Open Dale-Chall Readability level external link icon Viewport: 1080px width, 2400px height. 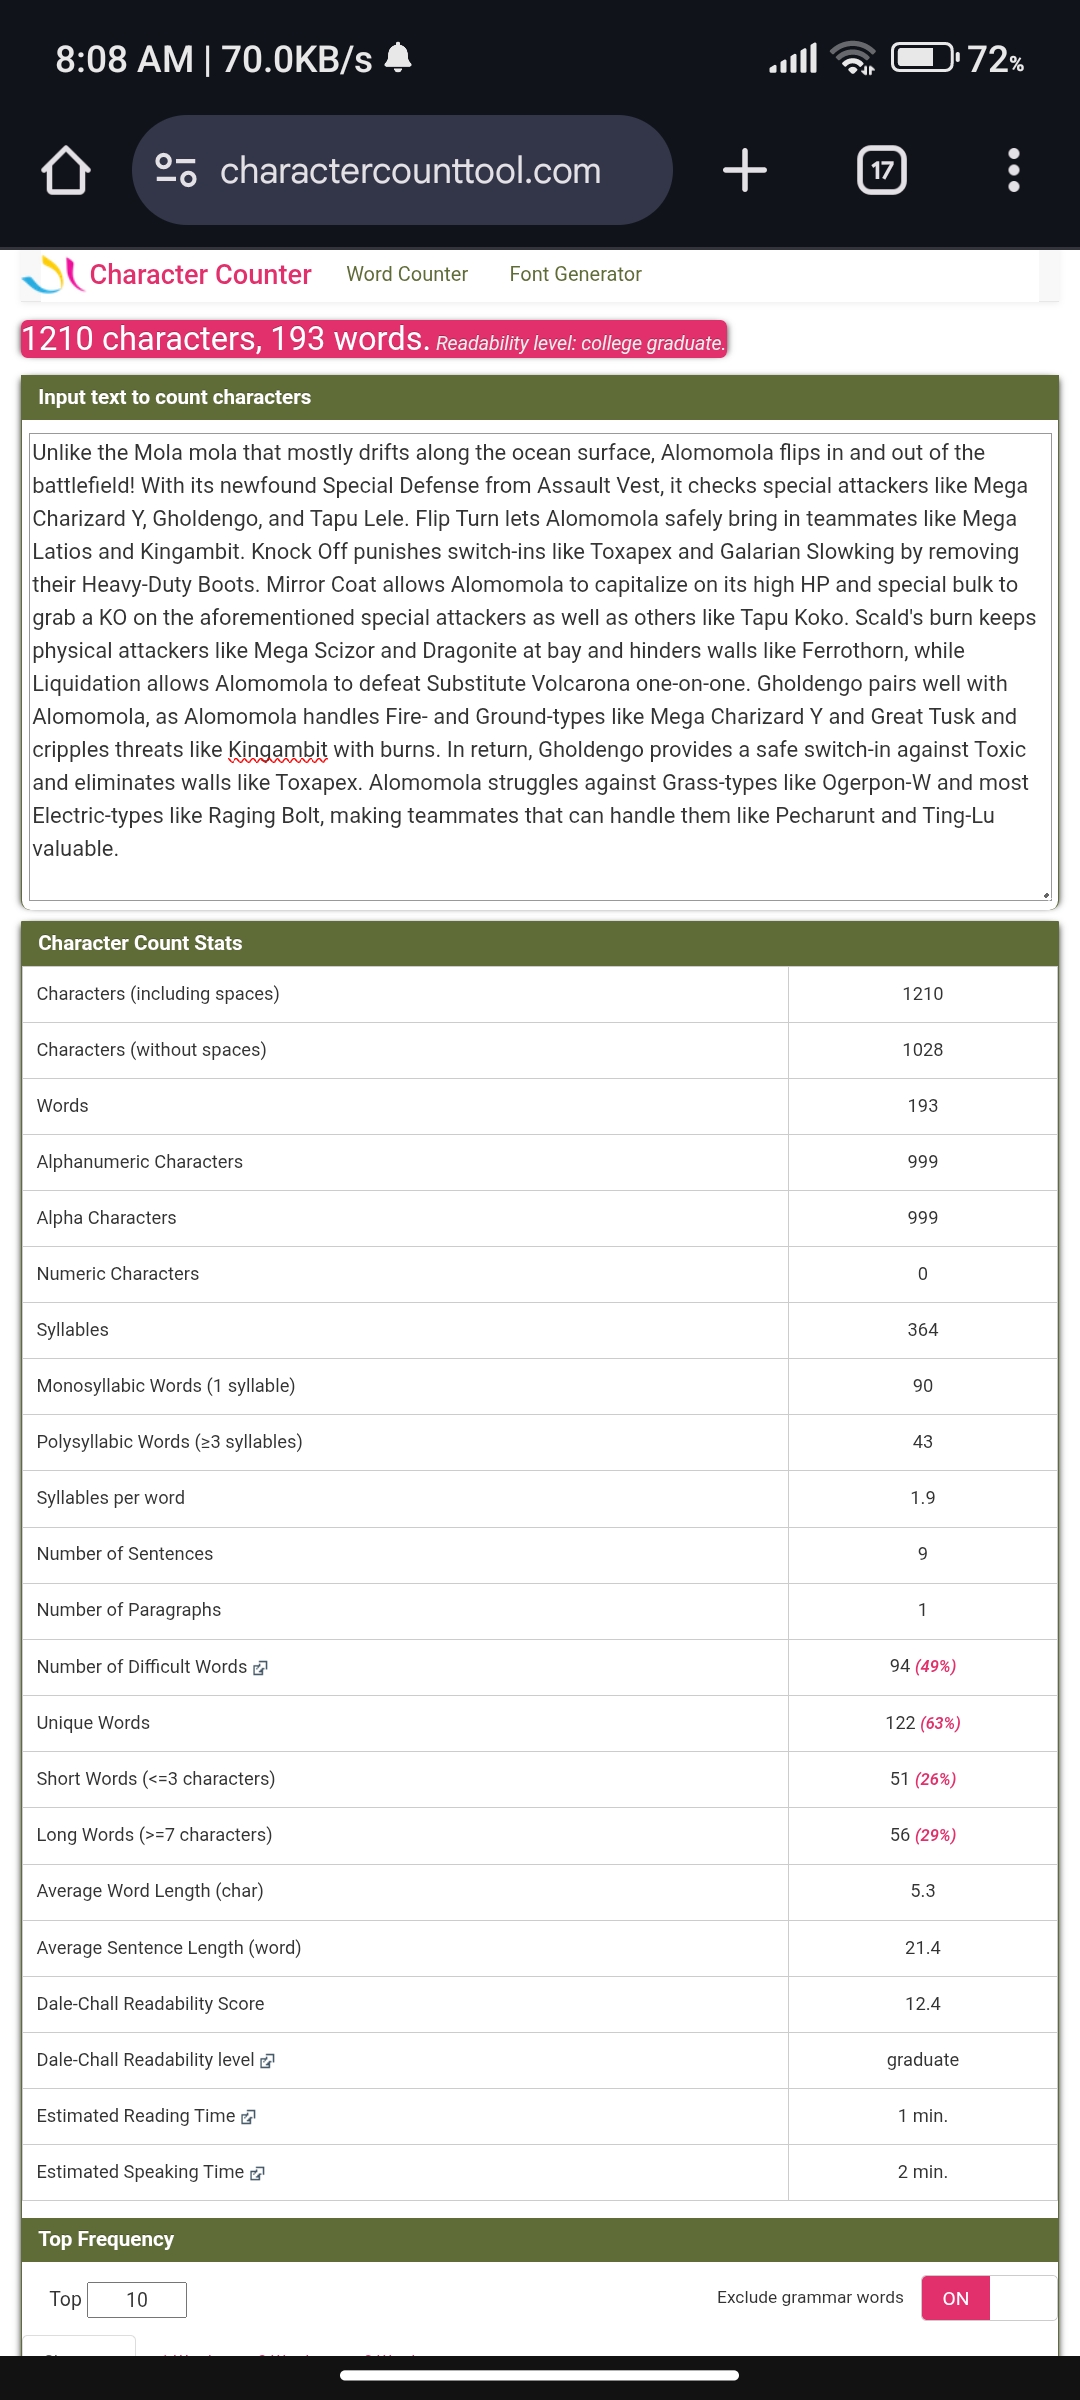(x=267, y=2061)
